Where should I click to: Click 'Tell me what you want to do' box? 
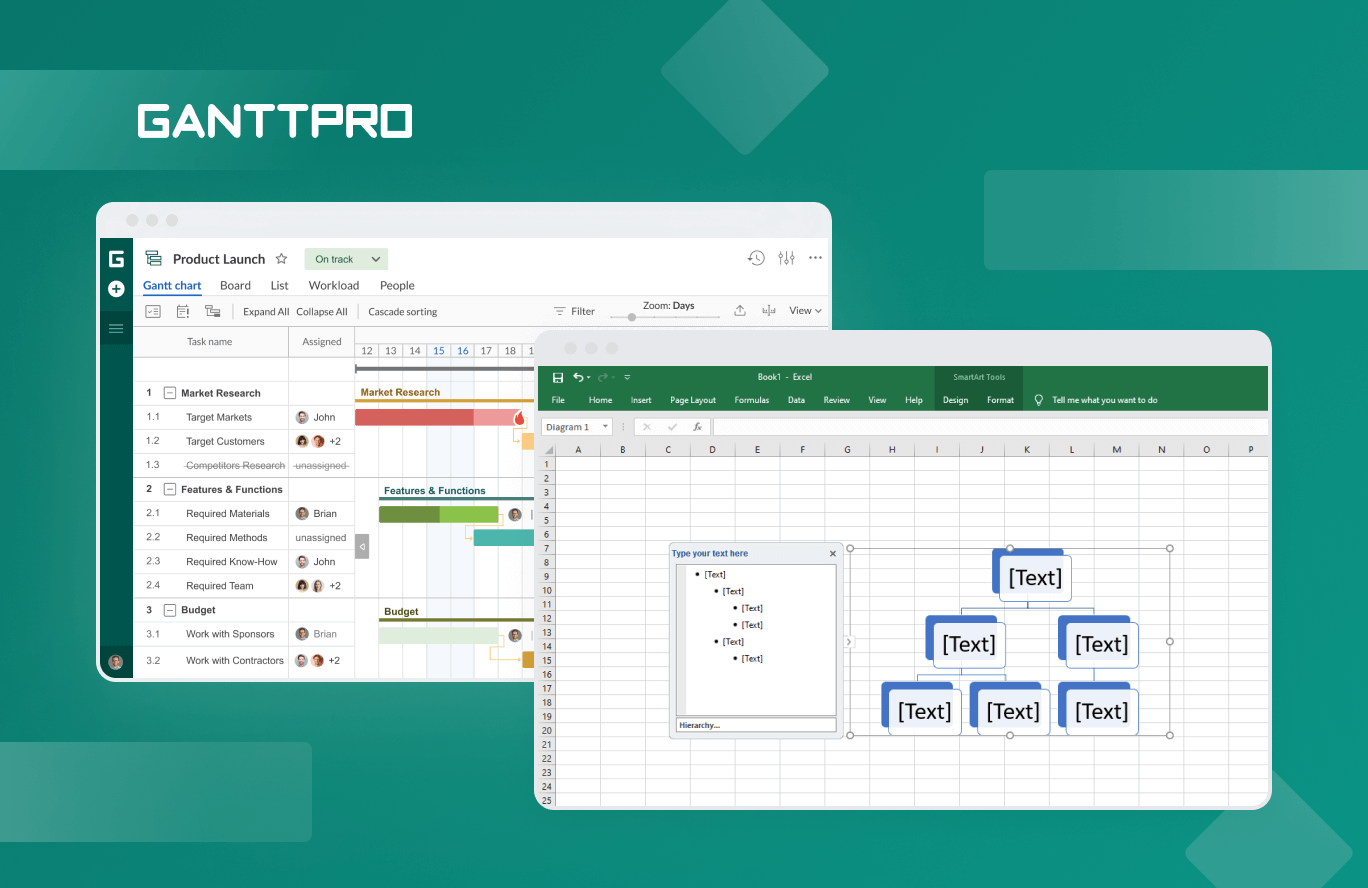[1105, 400]
